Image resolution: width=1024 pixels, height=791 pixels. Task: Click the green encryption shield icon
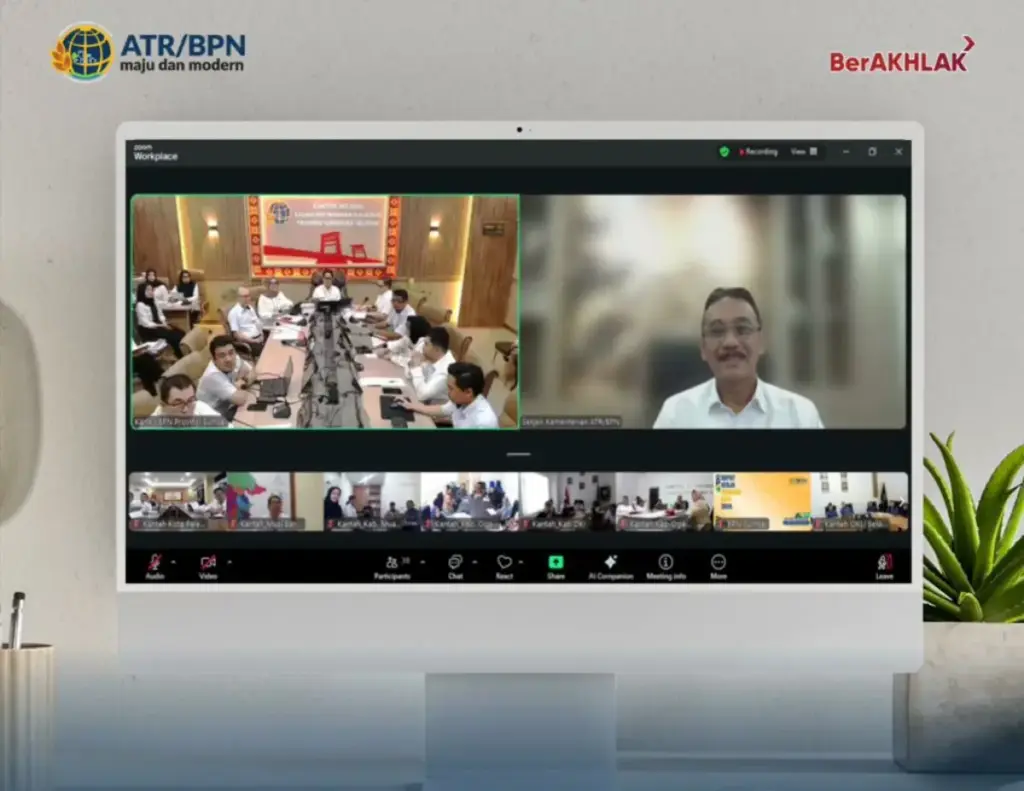pyautogui.click(x=724, y=152)
